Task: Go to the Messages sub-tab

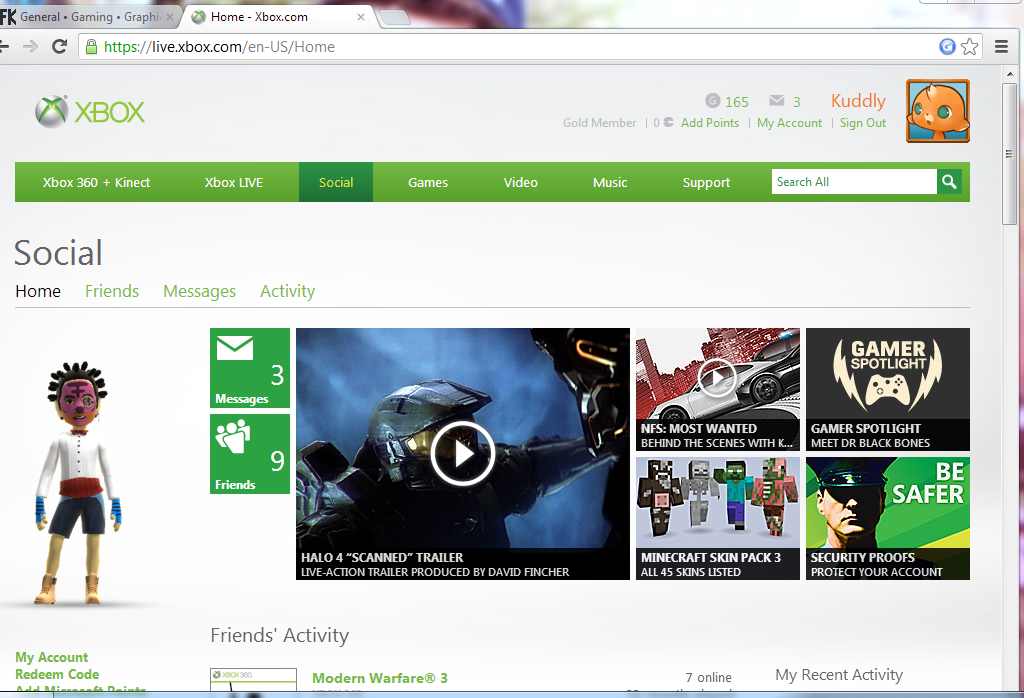Action: 199,291
